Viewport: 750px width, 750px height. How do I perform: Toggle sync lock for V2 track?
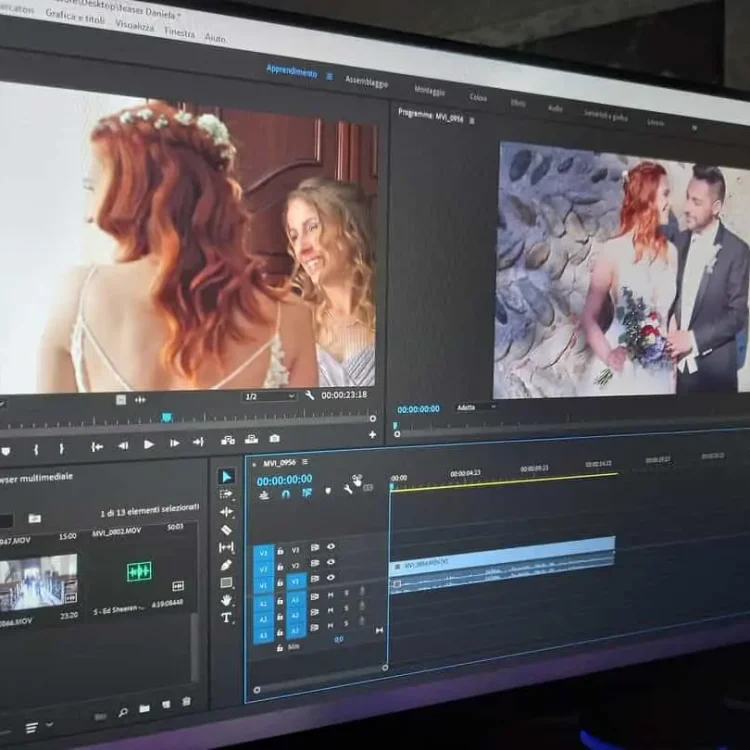[315, 563]
